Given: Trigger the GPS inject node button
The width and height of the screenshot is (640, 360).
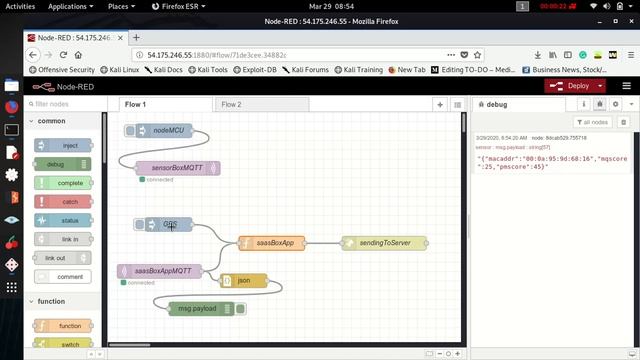Looking at the screenshot, I should coord(139,224).
